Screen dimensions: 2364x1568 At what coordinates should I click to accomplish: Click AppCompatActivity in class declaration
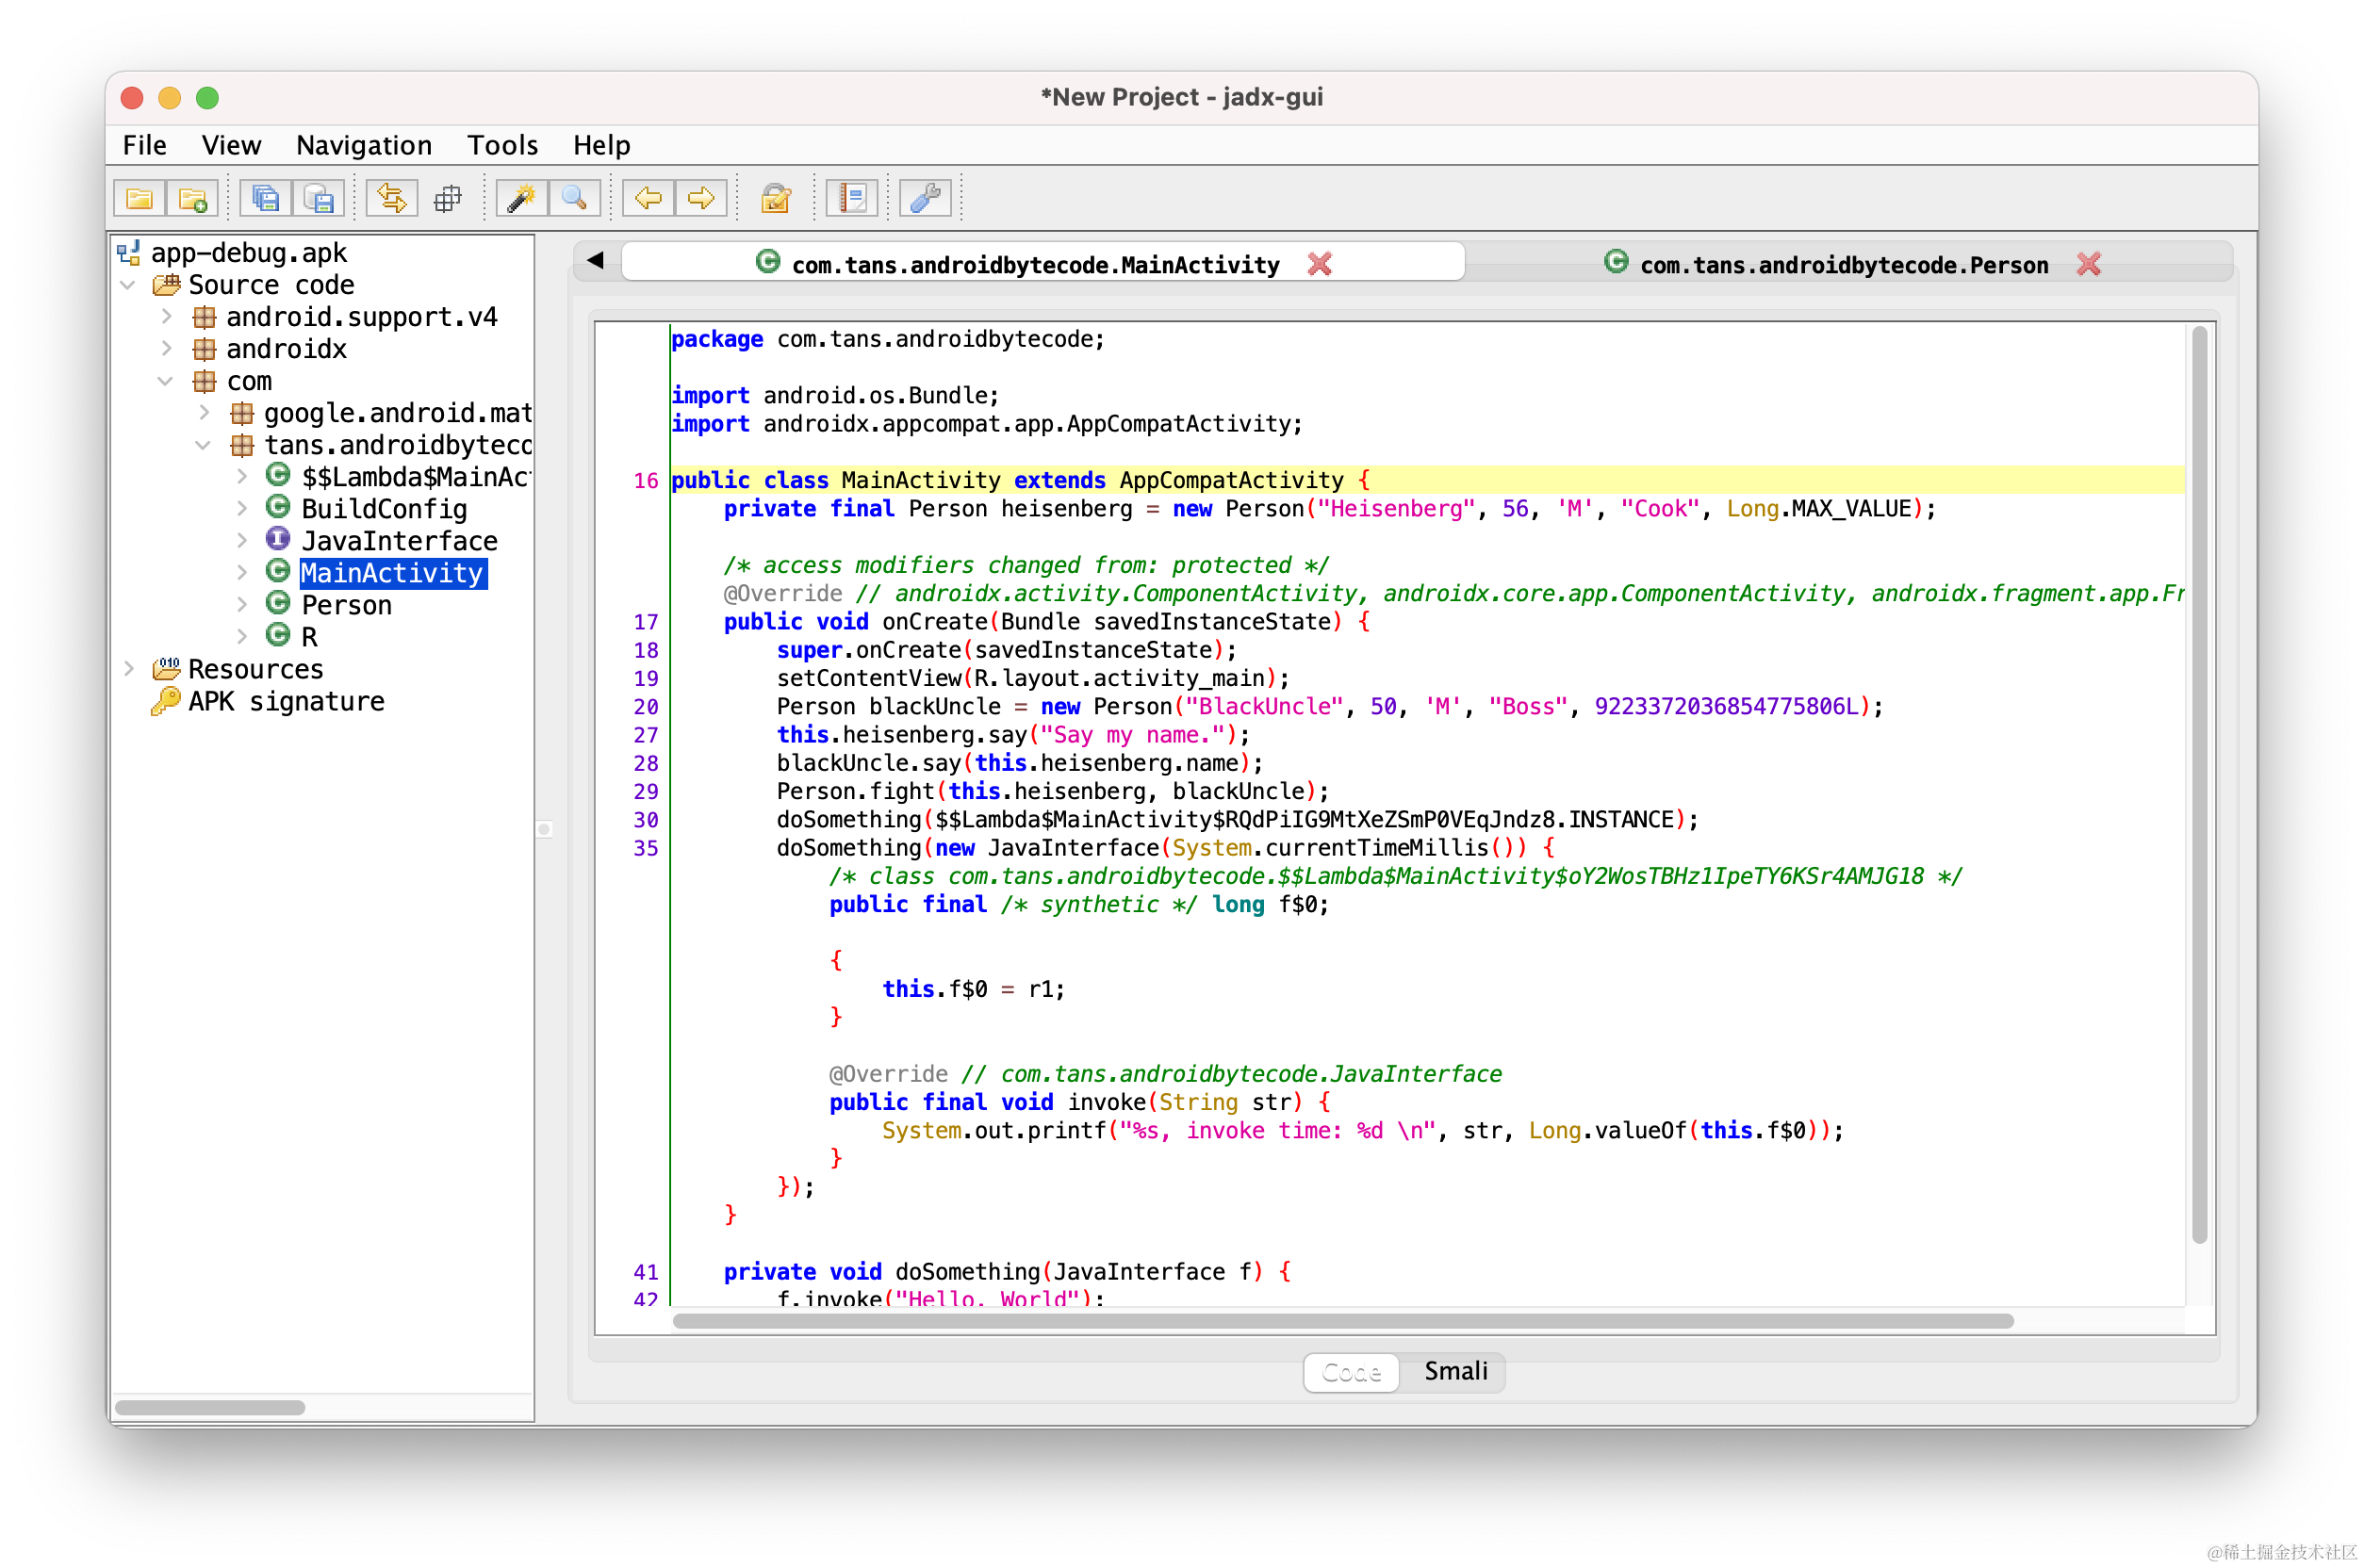coord(1231,480)
